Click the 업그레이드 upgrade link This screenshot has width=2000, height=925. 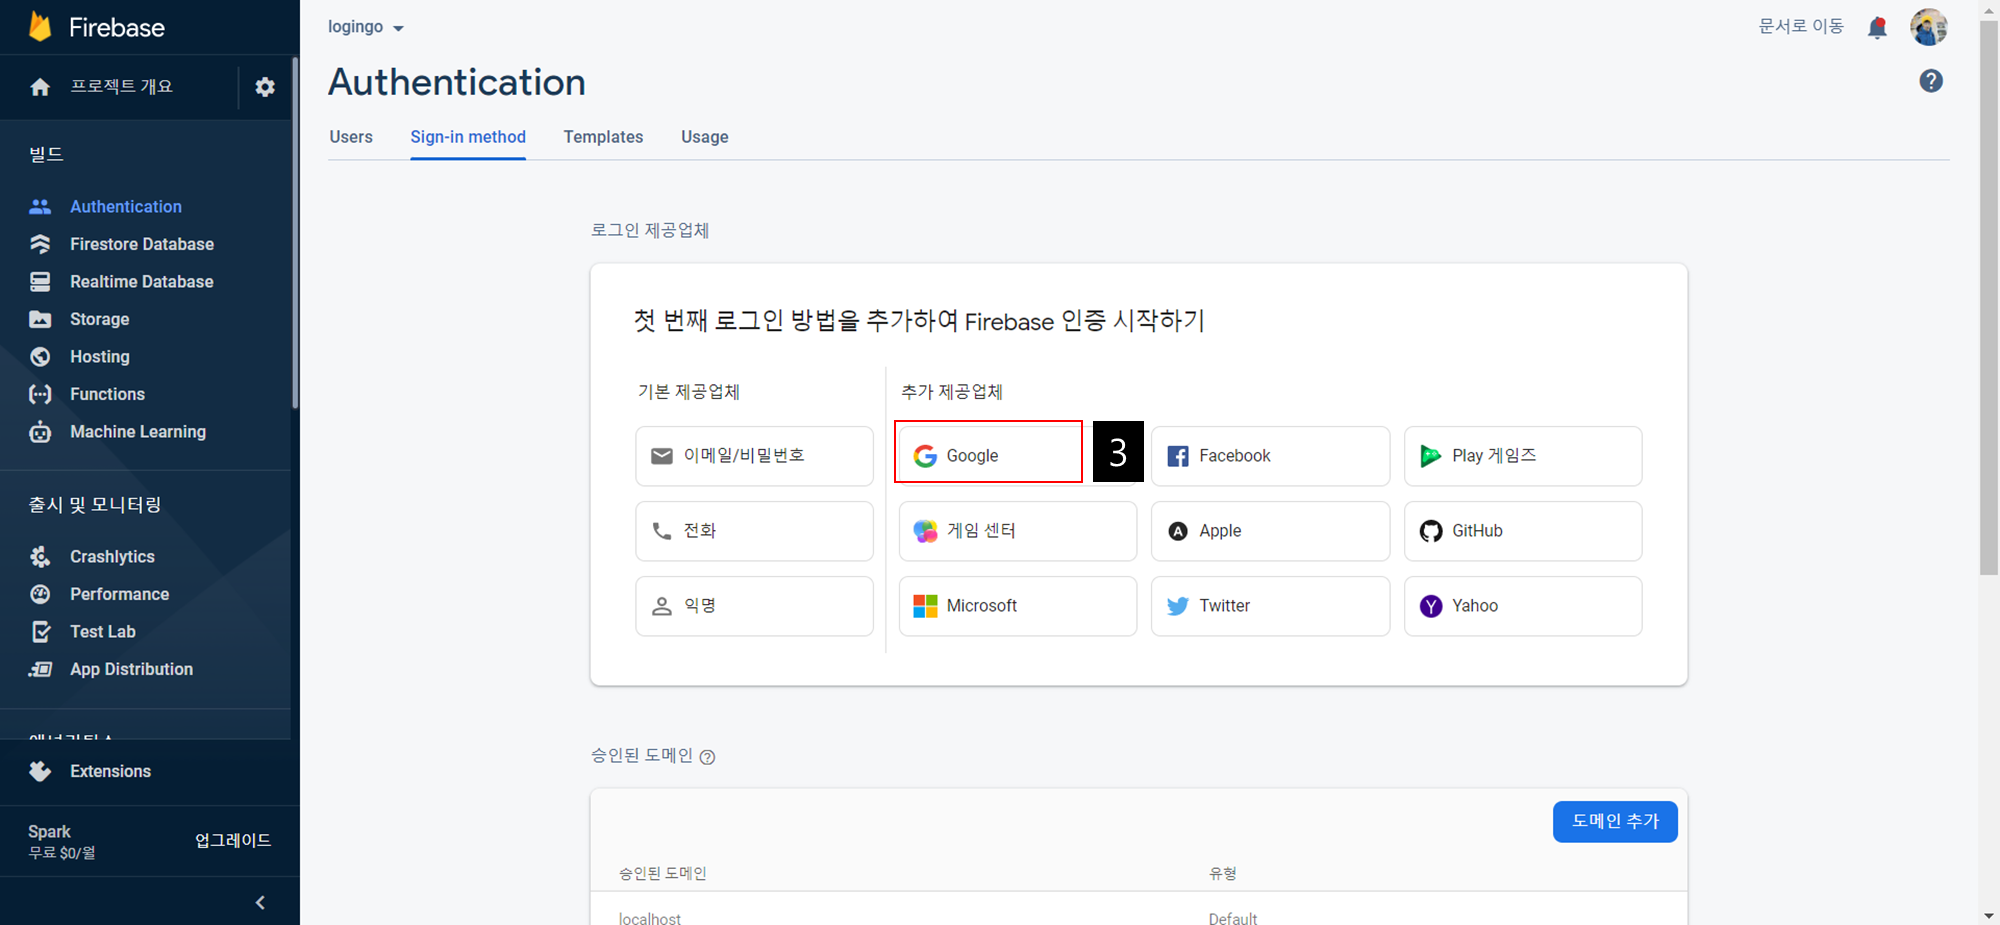tap(233, 840)
